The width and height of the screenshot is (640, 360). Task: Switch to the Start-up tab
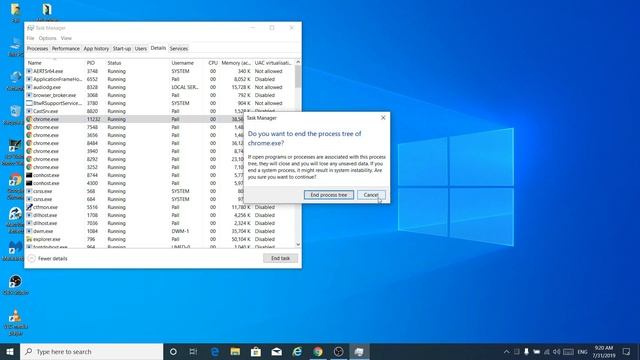coord(122,49)
